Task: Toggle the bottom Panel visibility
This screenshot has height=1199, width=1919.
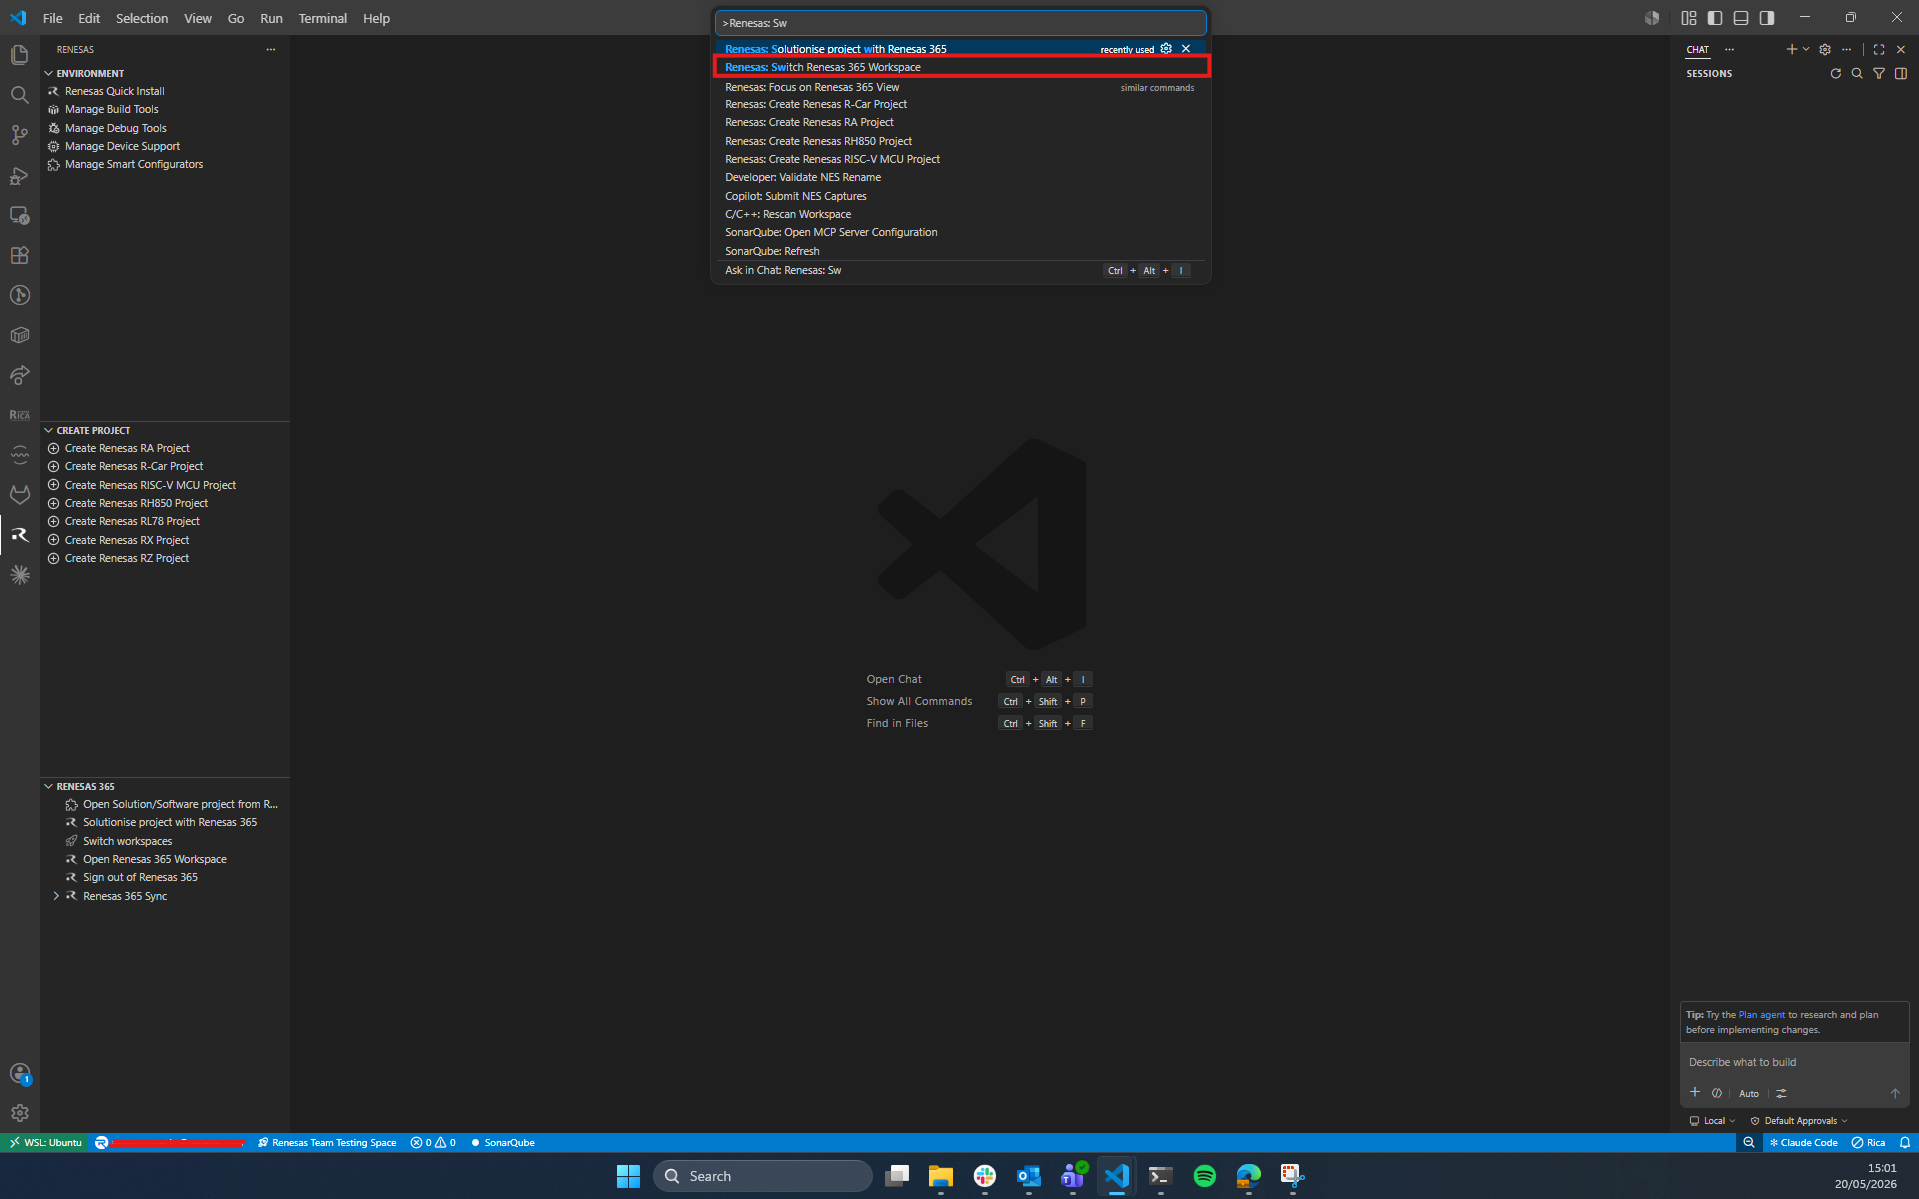Action: tap(1741, 18)
